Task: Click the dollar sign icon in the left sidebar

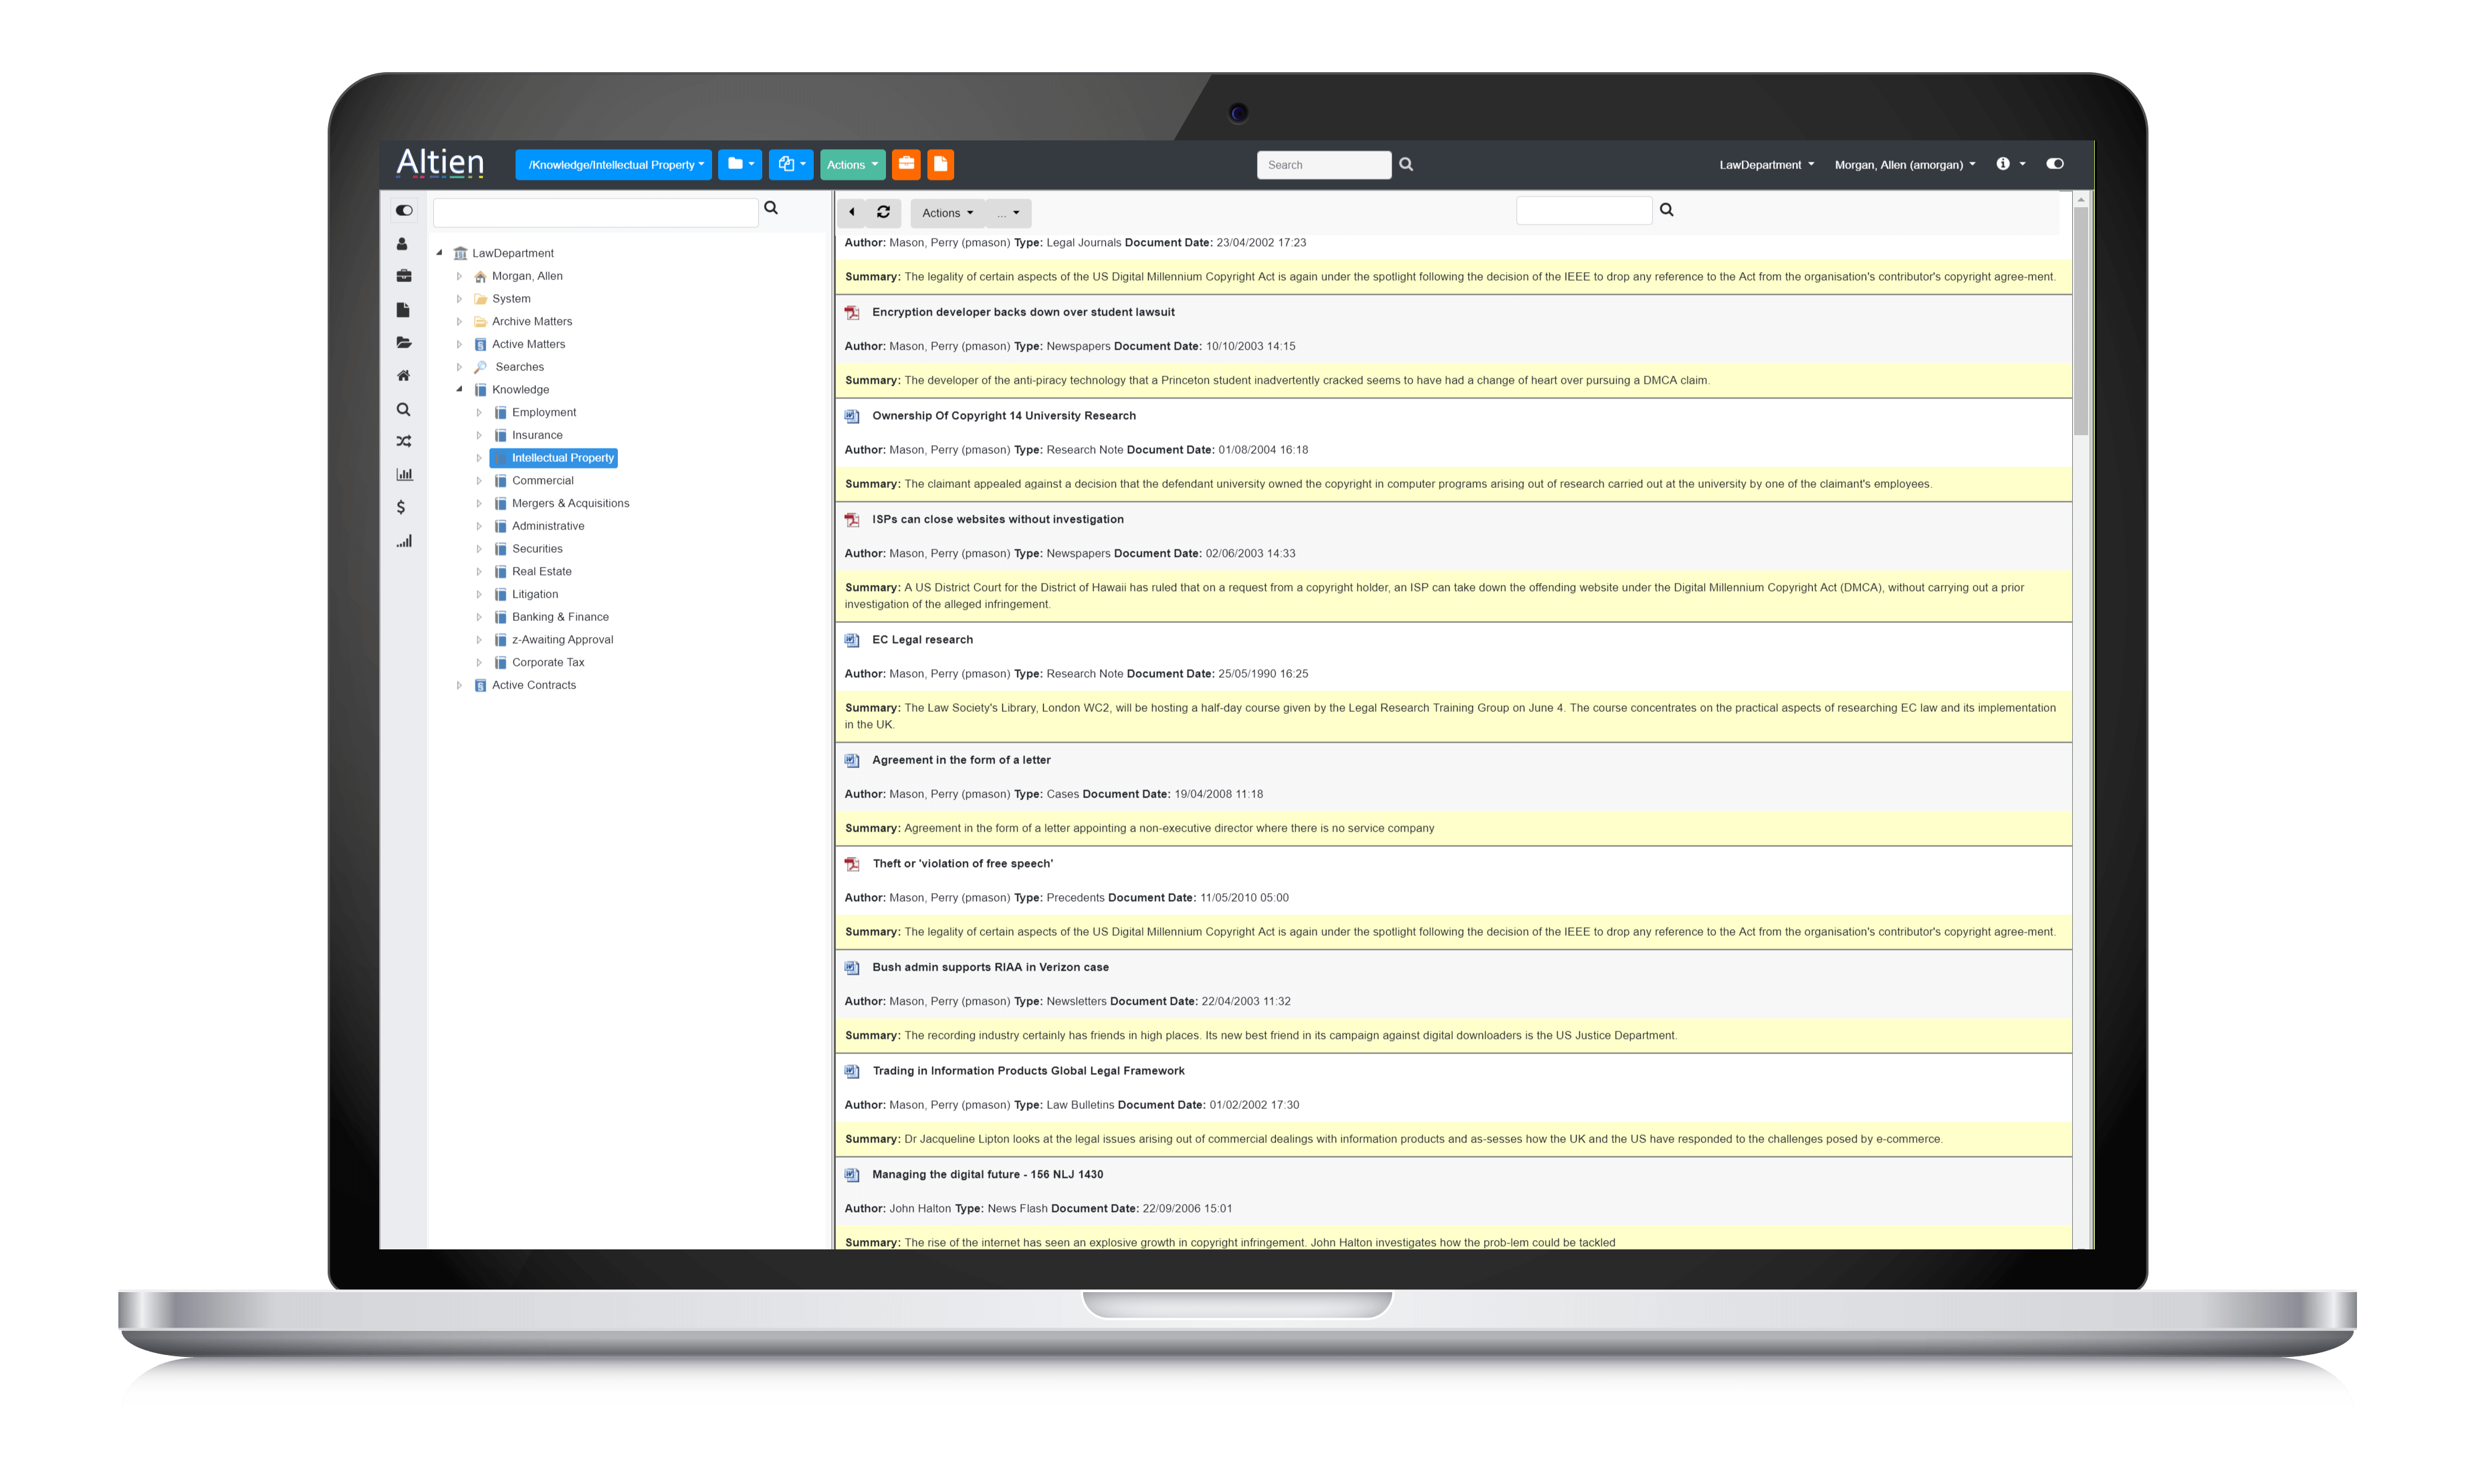Action: (x=401, y=507)
